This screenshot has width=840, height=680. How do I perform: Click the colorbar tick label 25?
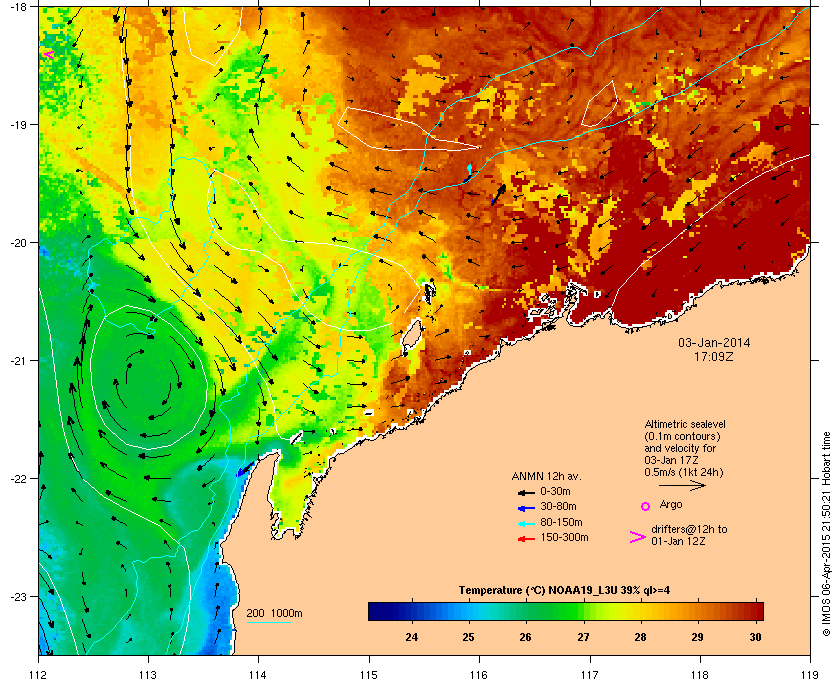pyautogui.click(x=469, y=637)
